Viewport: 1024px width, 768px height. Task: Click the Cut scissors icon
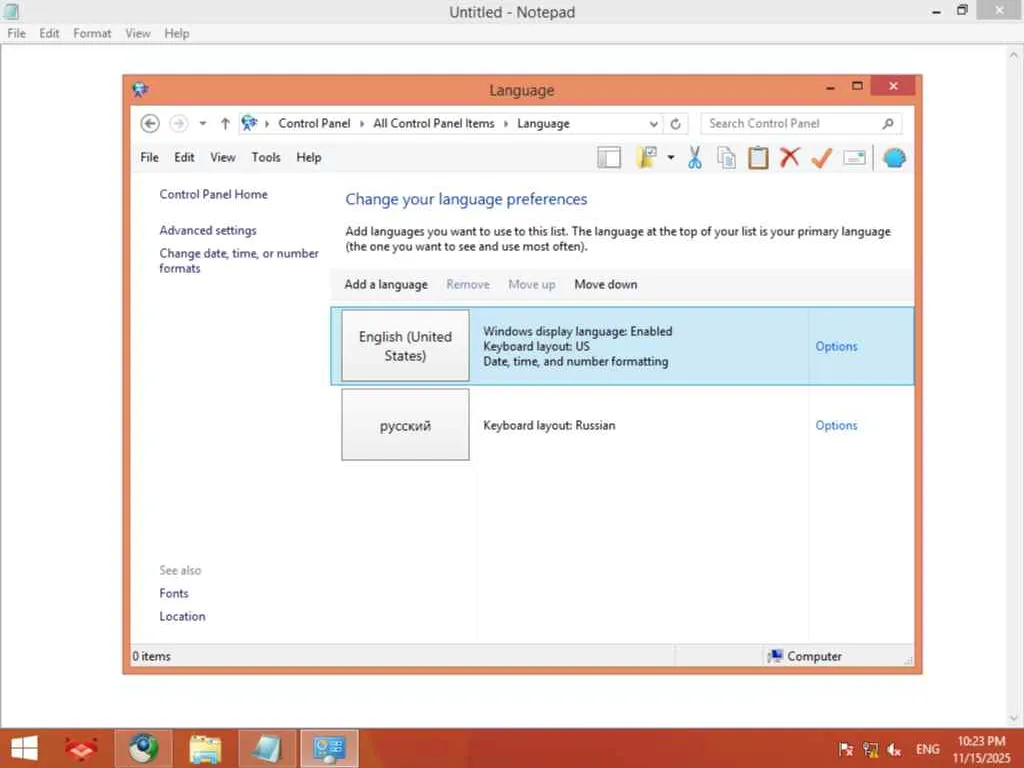click(x=695, y=157)
